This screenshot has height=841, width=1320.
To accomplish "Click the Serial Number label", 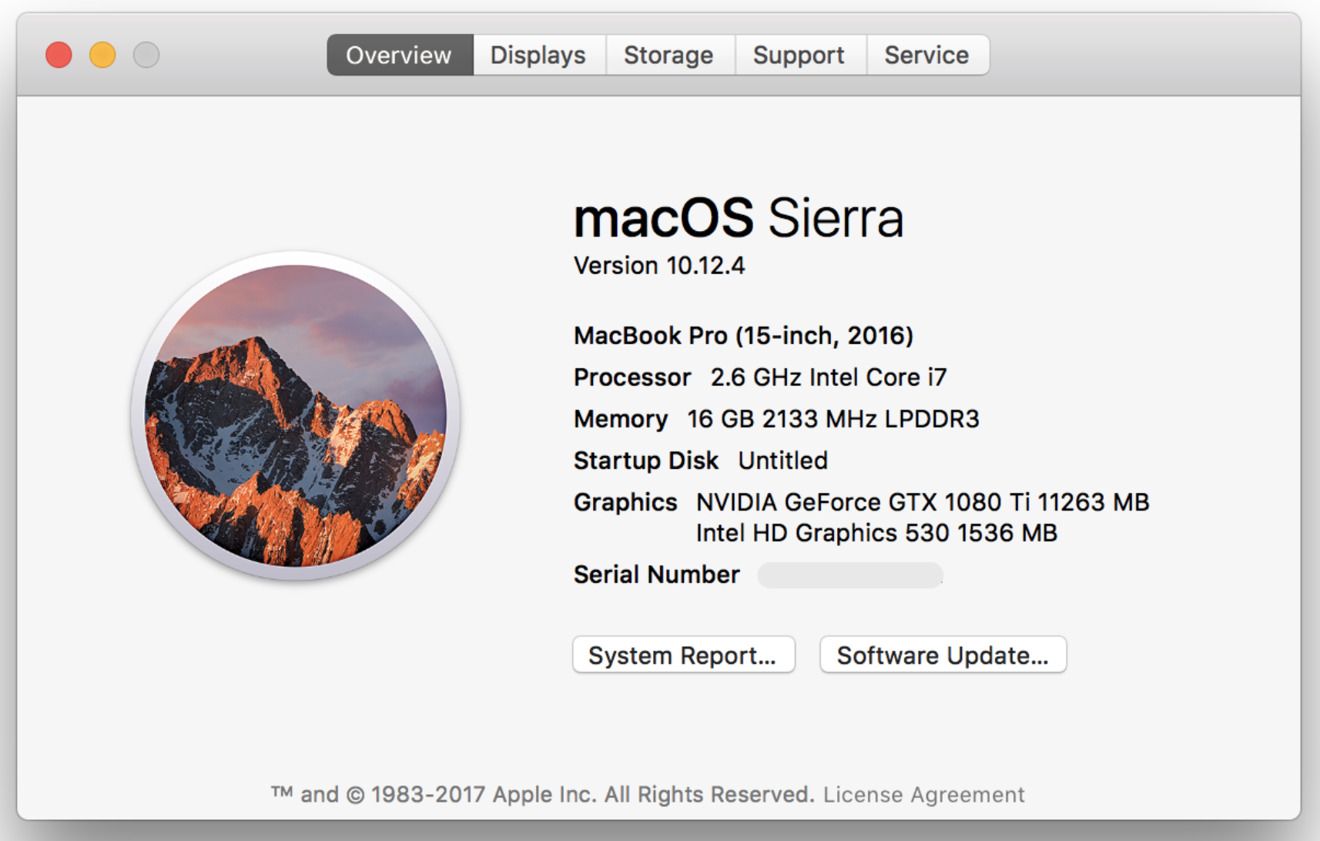I will point(657,575).
